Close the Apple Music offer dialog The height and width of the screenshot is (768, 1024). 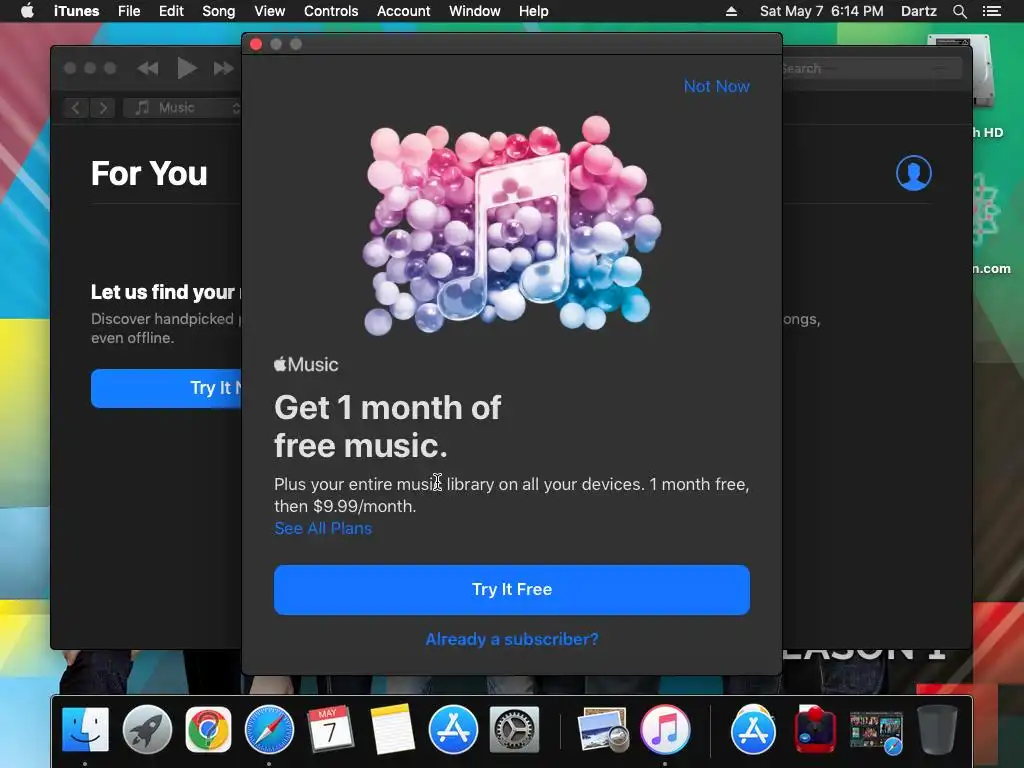[256, 44]
